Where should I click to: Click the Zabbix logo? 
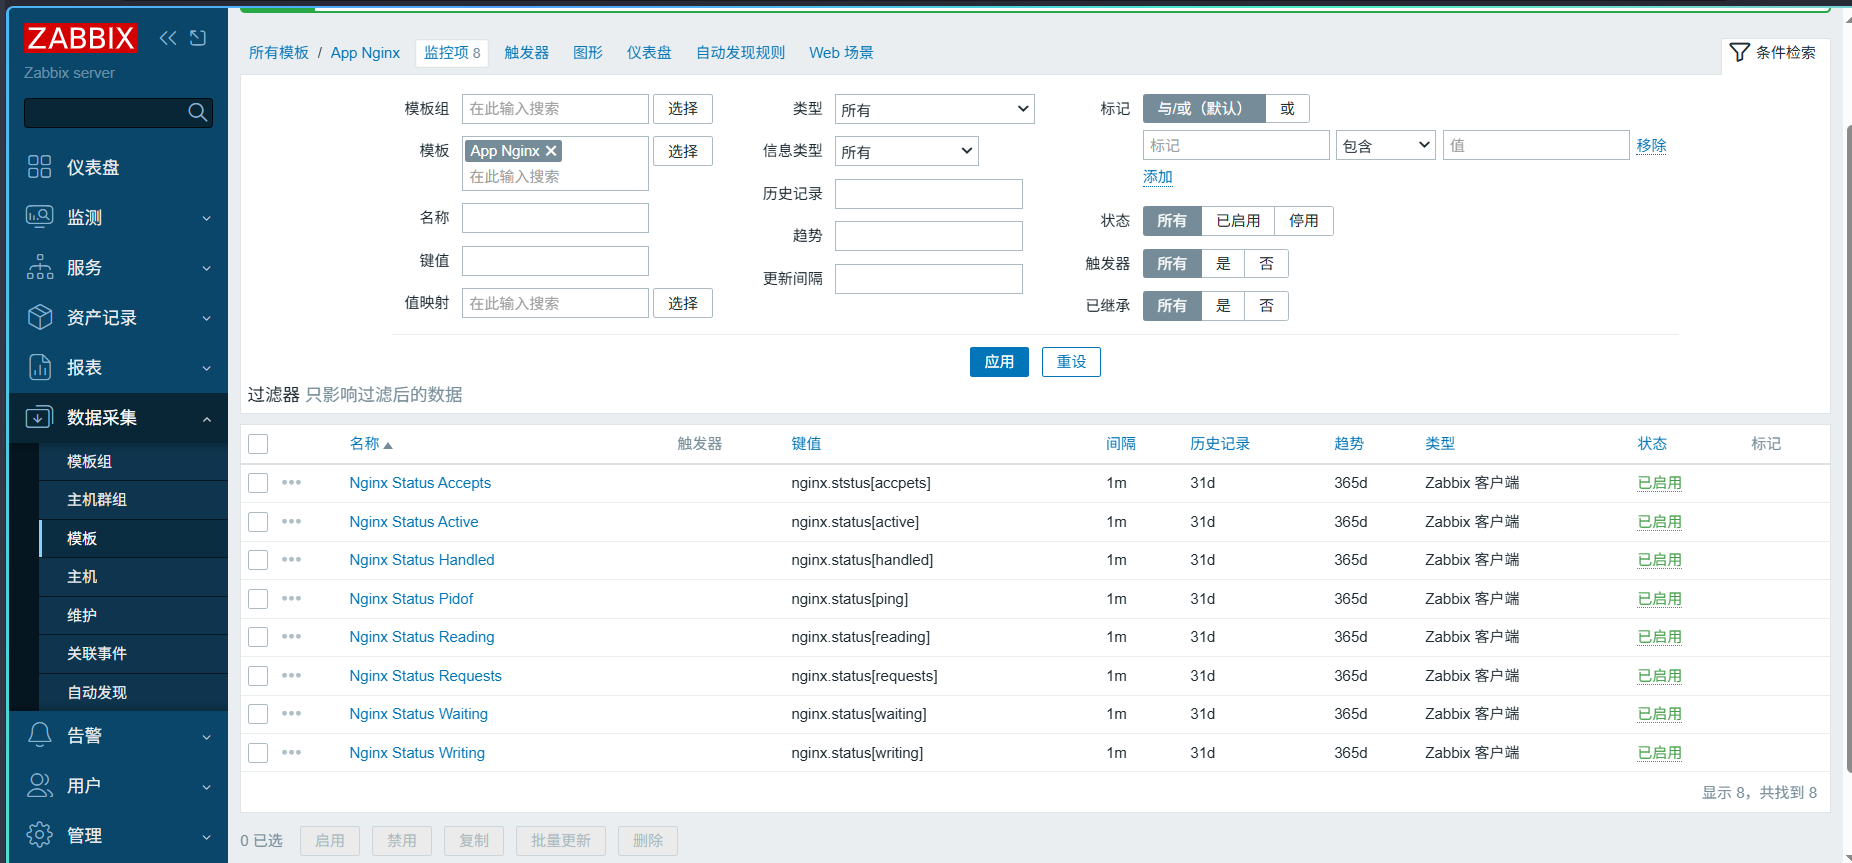(x=80, y=38)
